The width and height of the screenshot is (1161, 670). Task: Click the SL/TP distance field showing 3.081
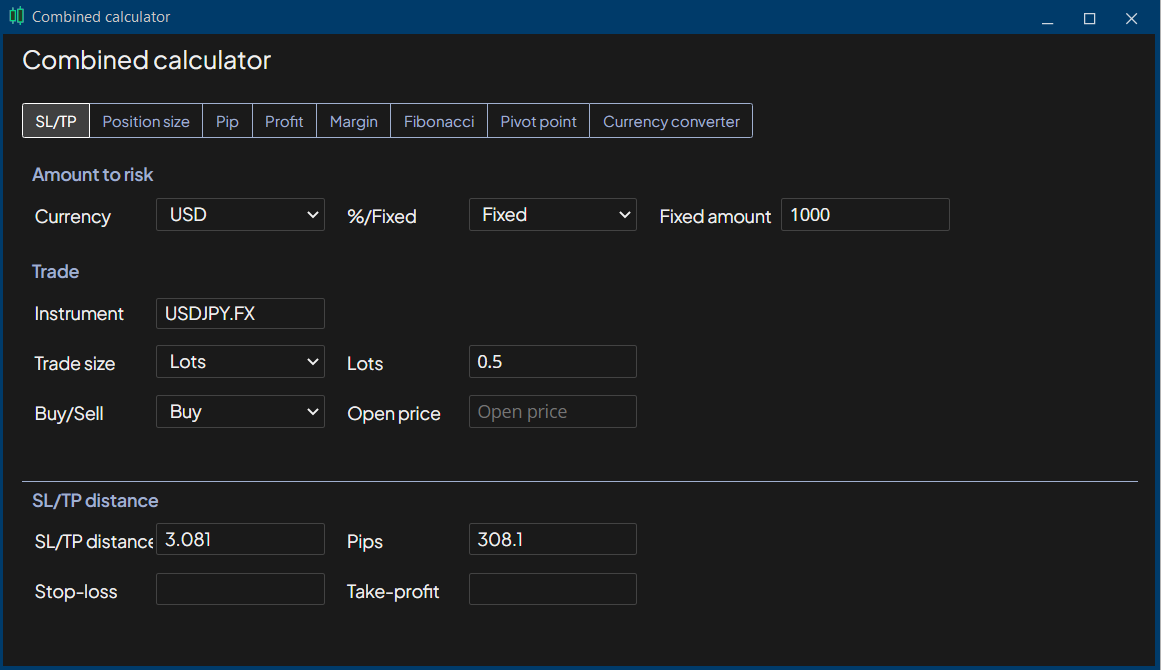point(240,538)
